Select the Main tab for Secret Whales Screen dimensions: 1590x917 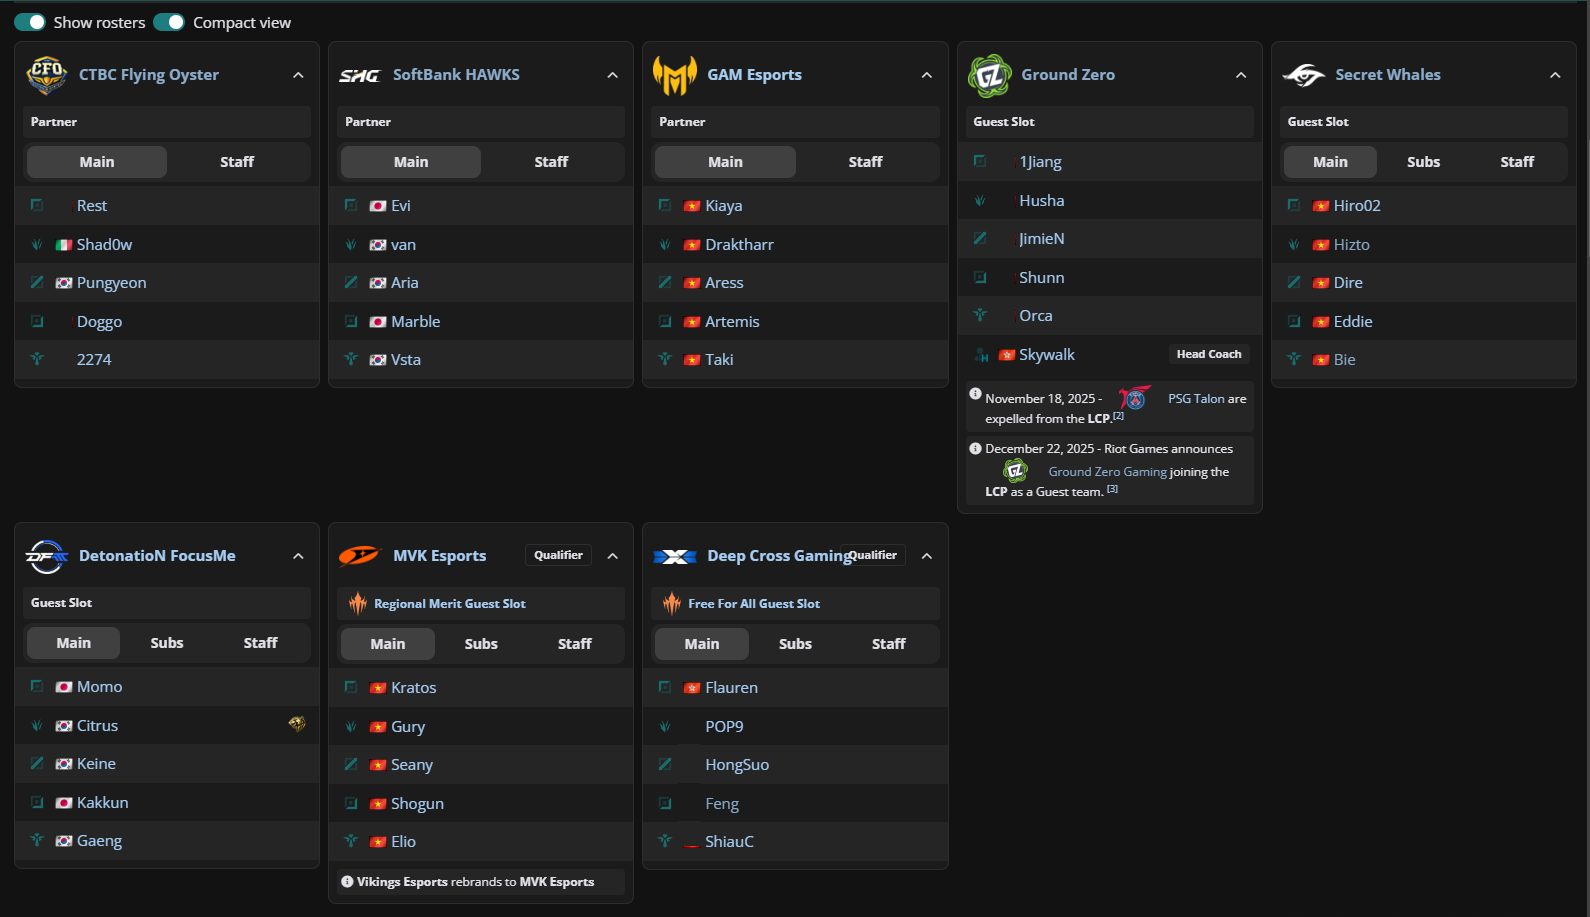click(1330, 162)
